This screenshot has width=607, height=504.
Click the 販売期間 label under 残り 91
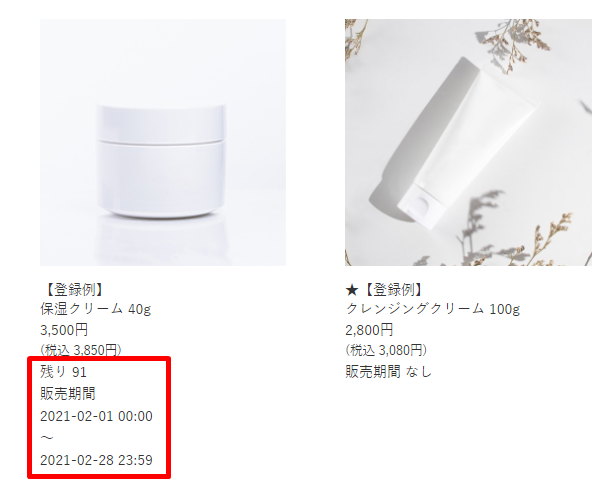pos(68,394)
